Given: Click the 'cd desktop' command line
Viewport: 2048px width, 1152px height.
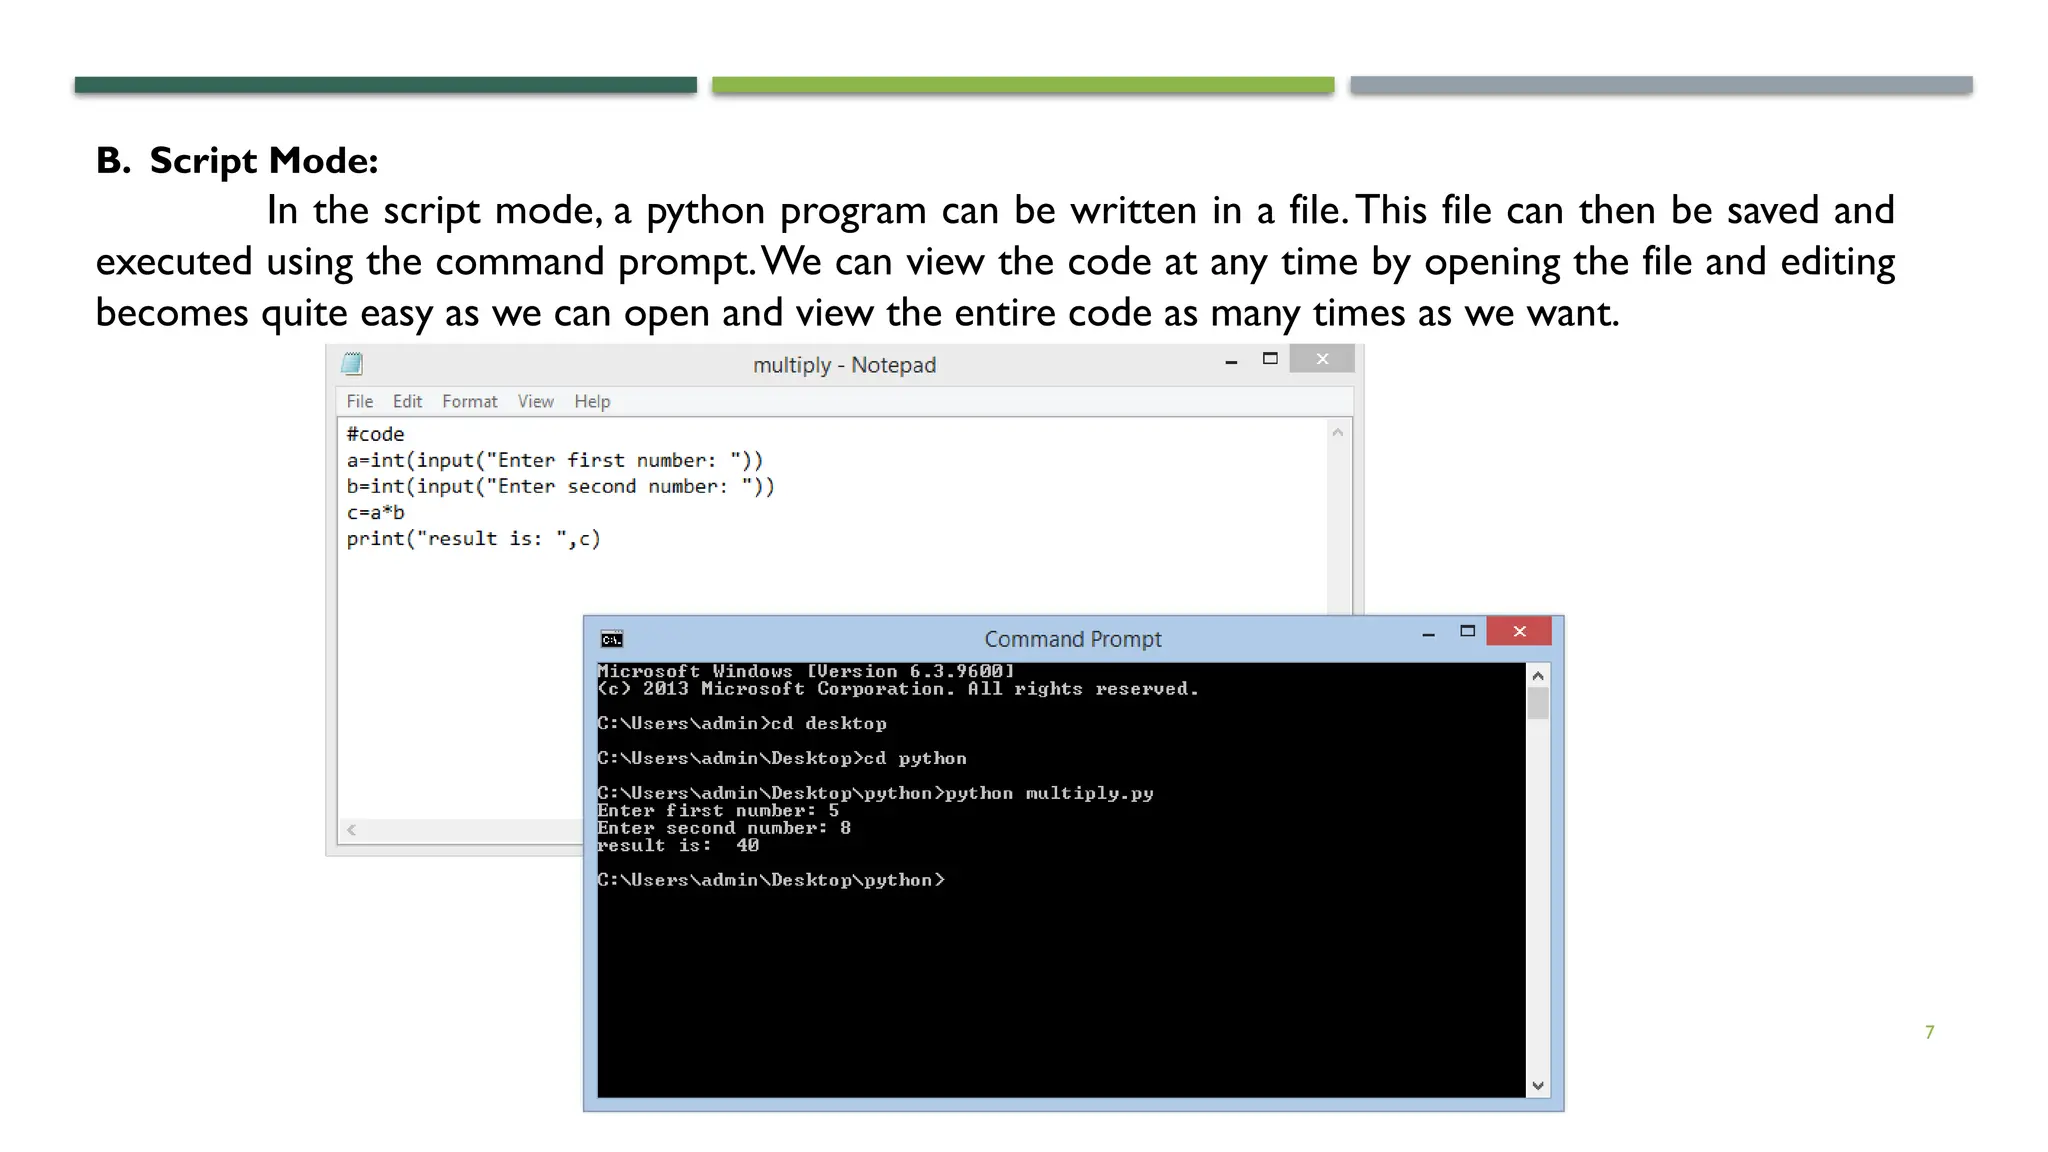Looking at the screenshot, I should point(742,723).
